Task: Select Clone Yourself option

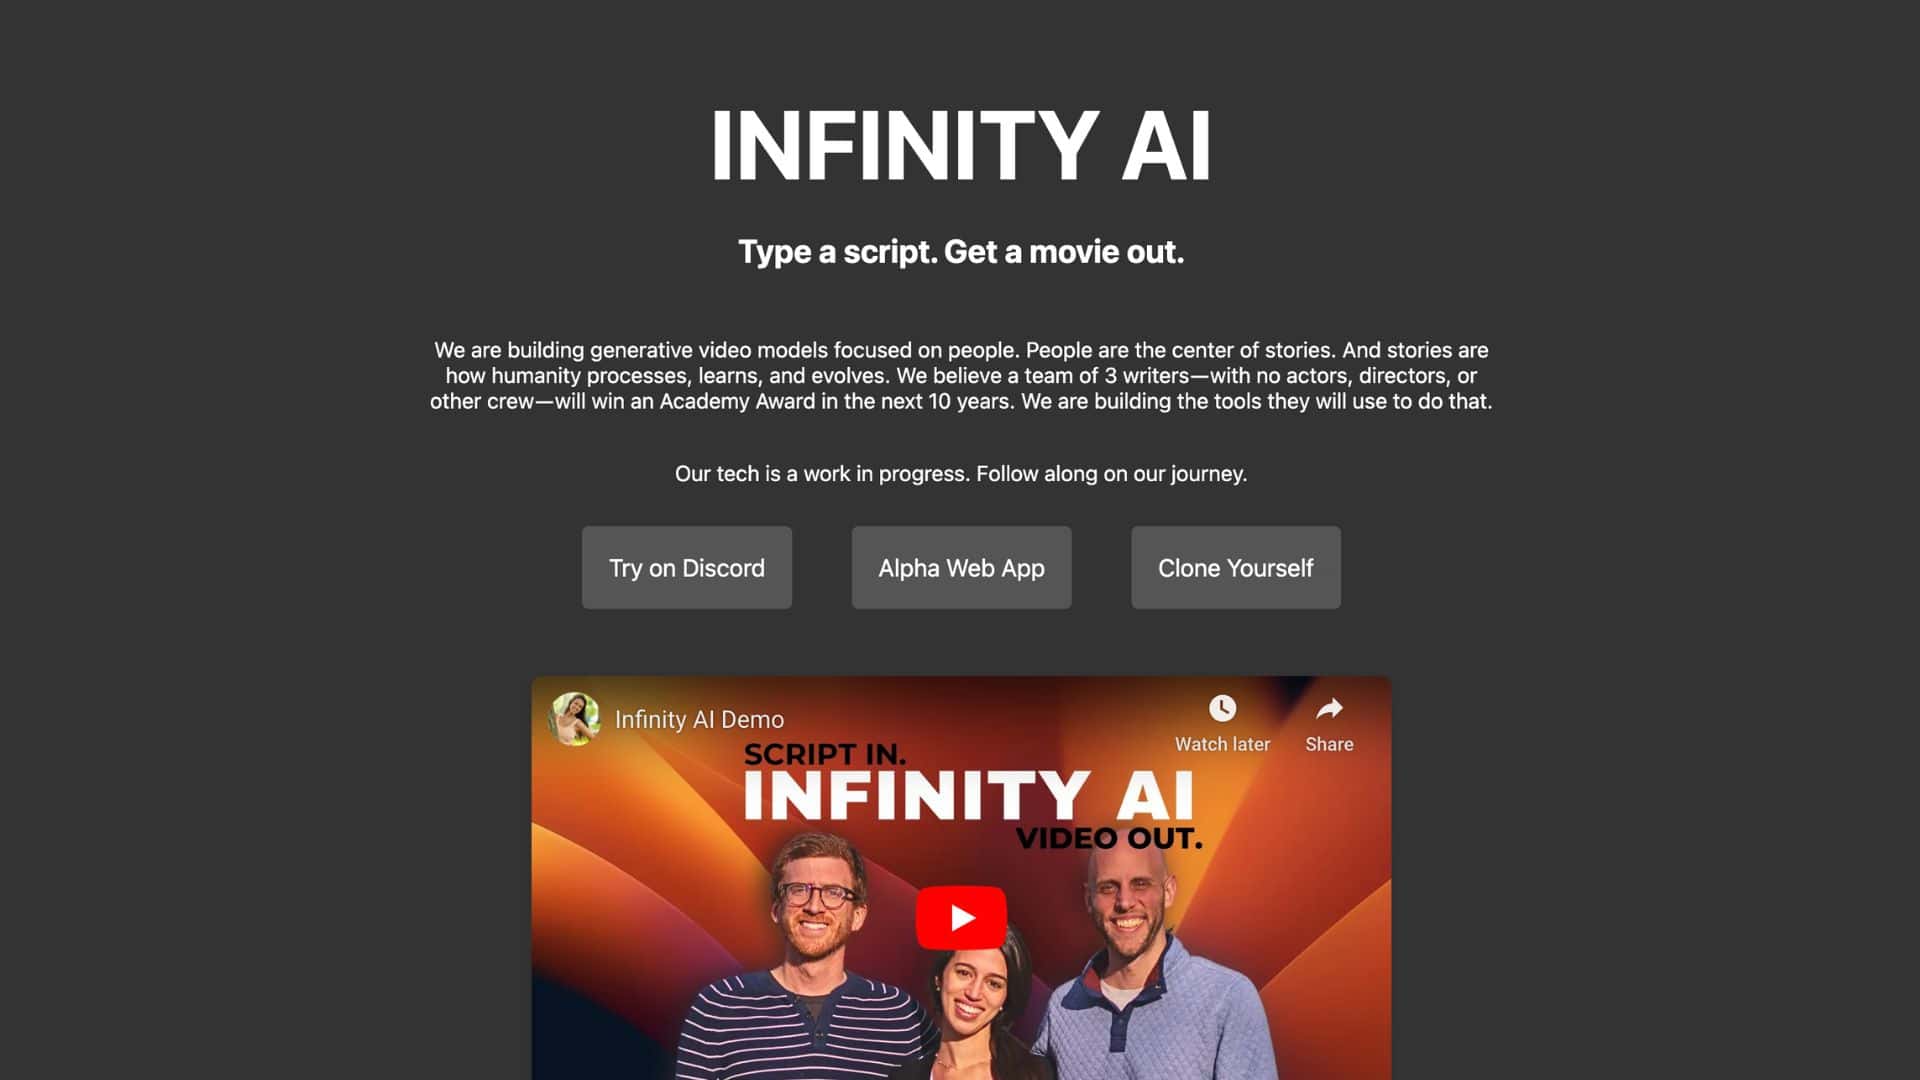Action: point(1236,567)
